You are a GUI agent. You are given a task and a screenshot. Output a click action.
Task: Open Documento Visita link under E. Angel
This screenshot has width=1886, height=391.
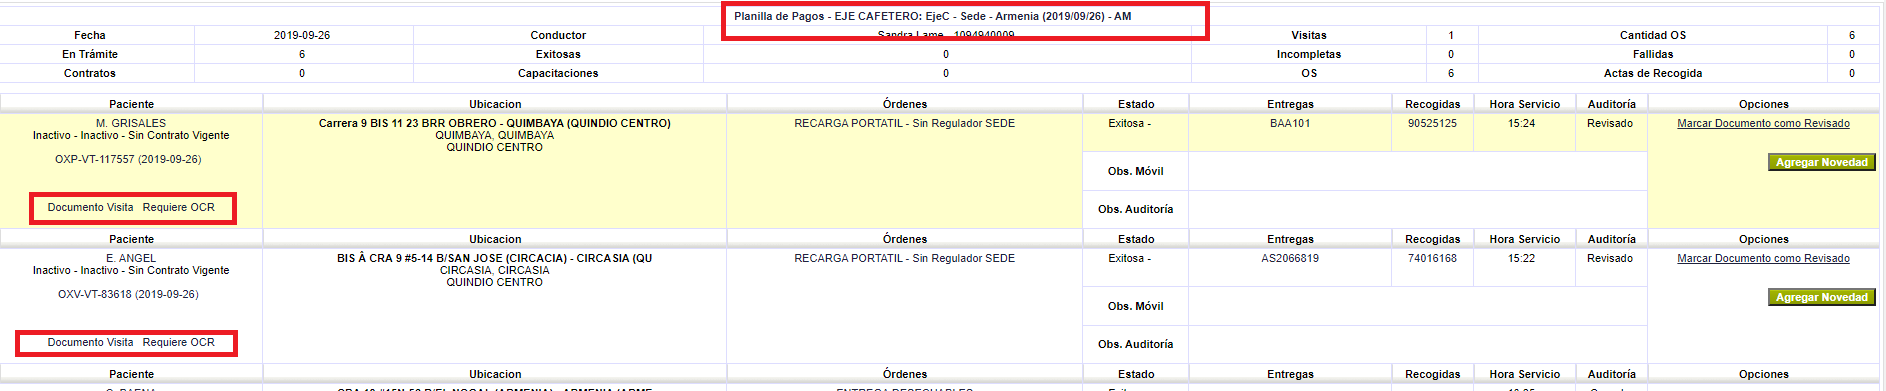[x=90, y=343]
